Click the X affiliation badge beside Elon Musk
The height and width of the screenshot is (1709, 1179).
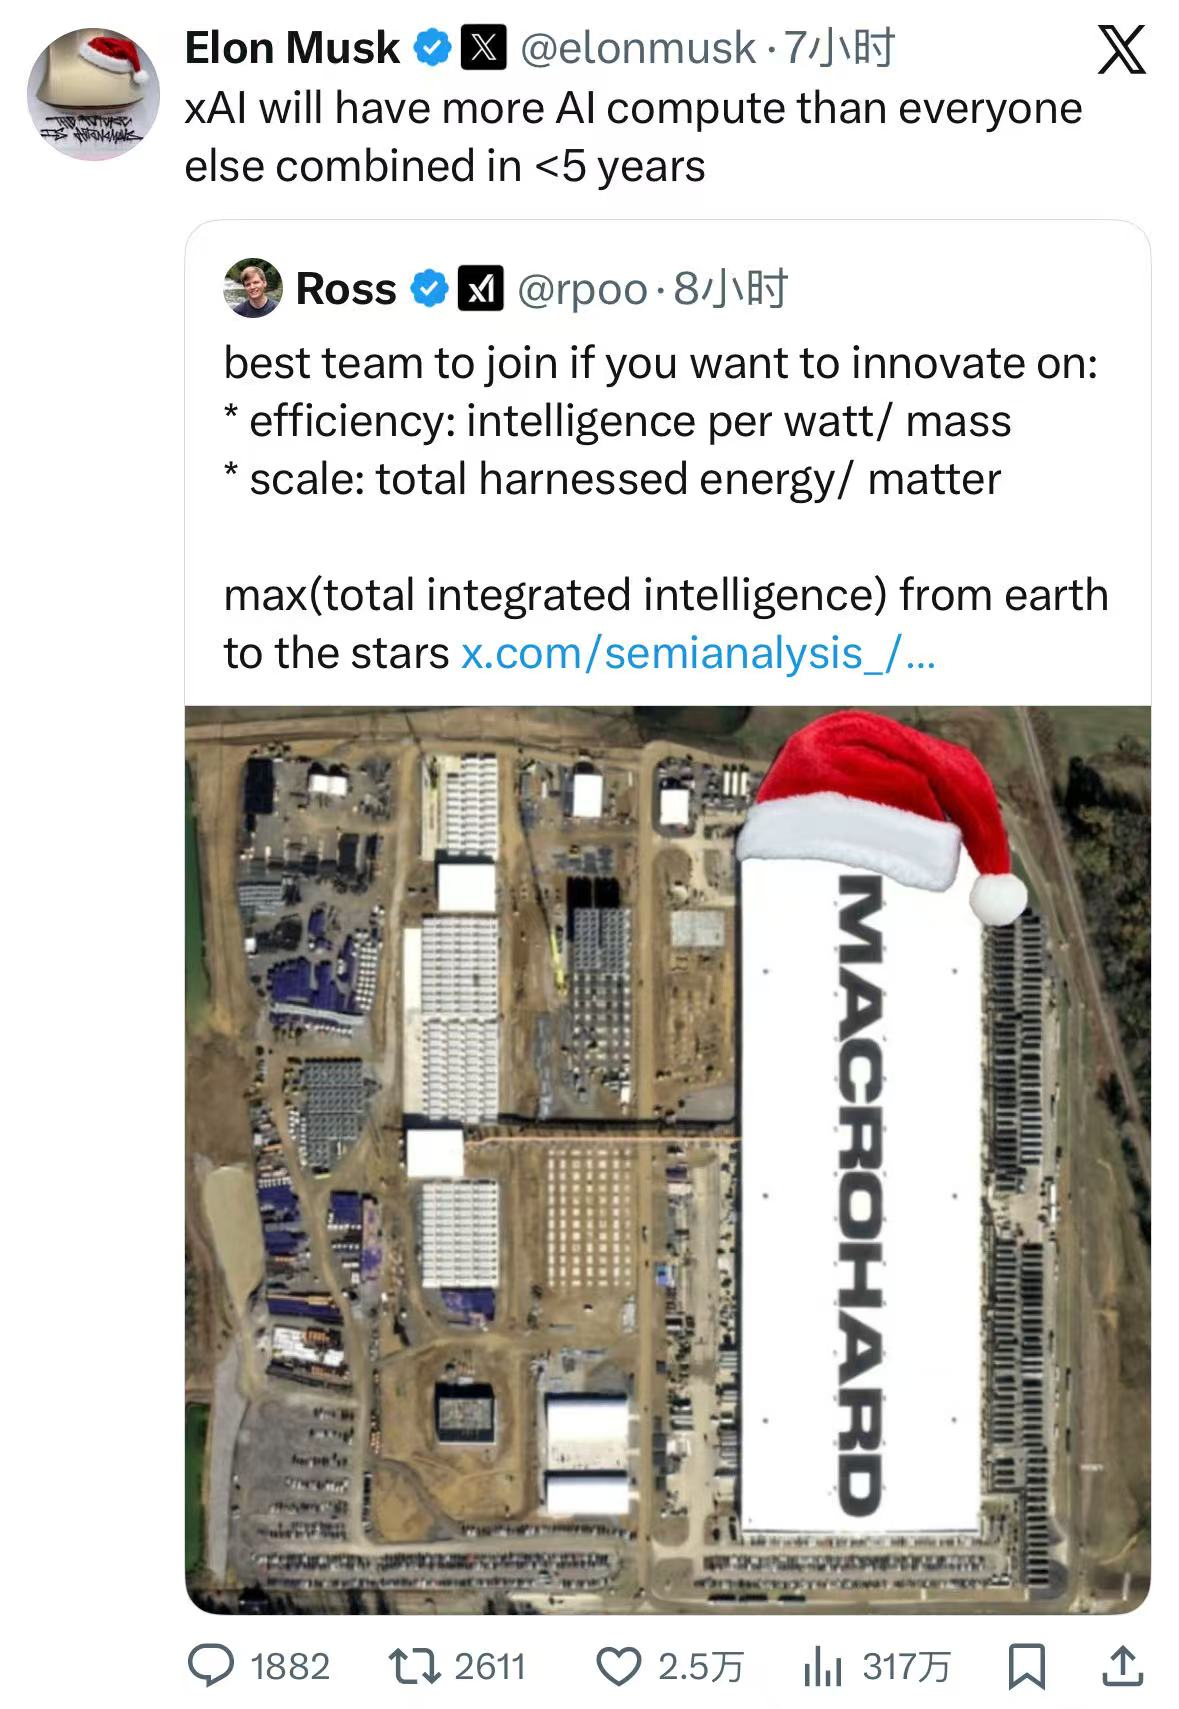483,48
